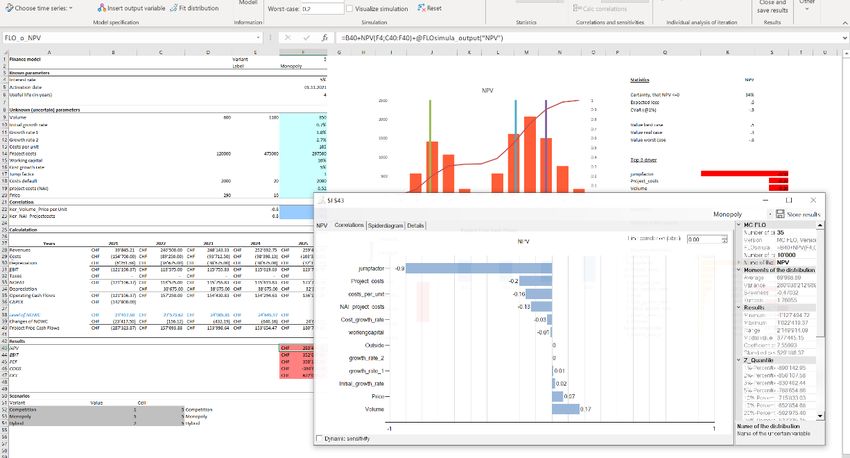Click properties panel scroll up arrow

[820, 225]
